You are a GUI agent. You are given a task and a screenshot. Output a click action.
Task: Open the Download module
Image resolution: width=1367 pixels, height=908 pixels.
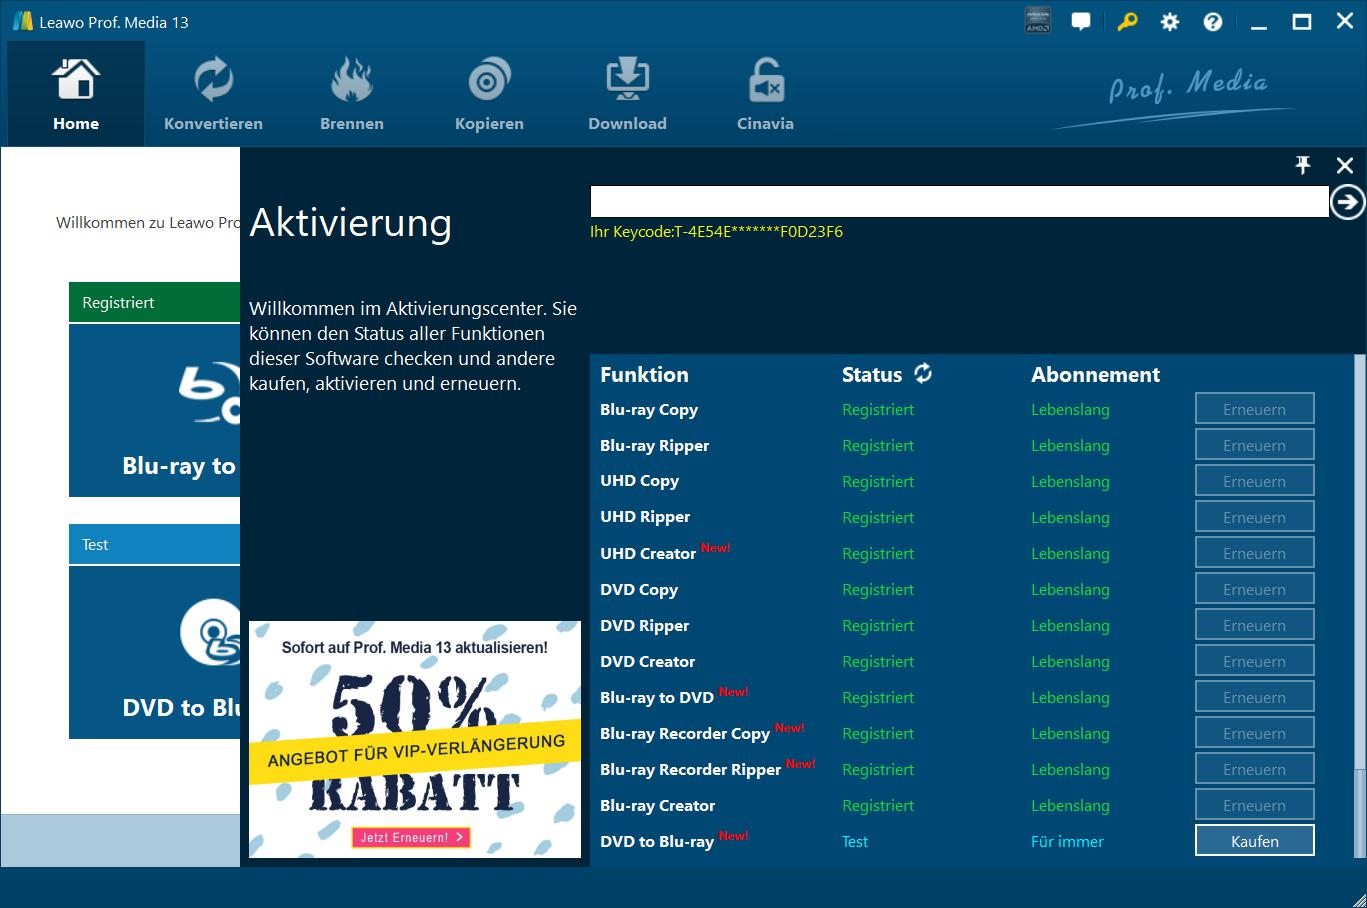tap(627, 95)
